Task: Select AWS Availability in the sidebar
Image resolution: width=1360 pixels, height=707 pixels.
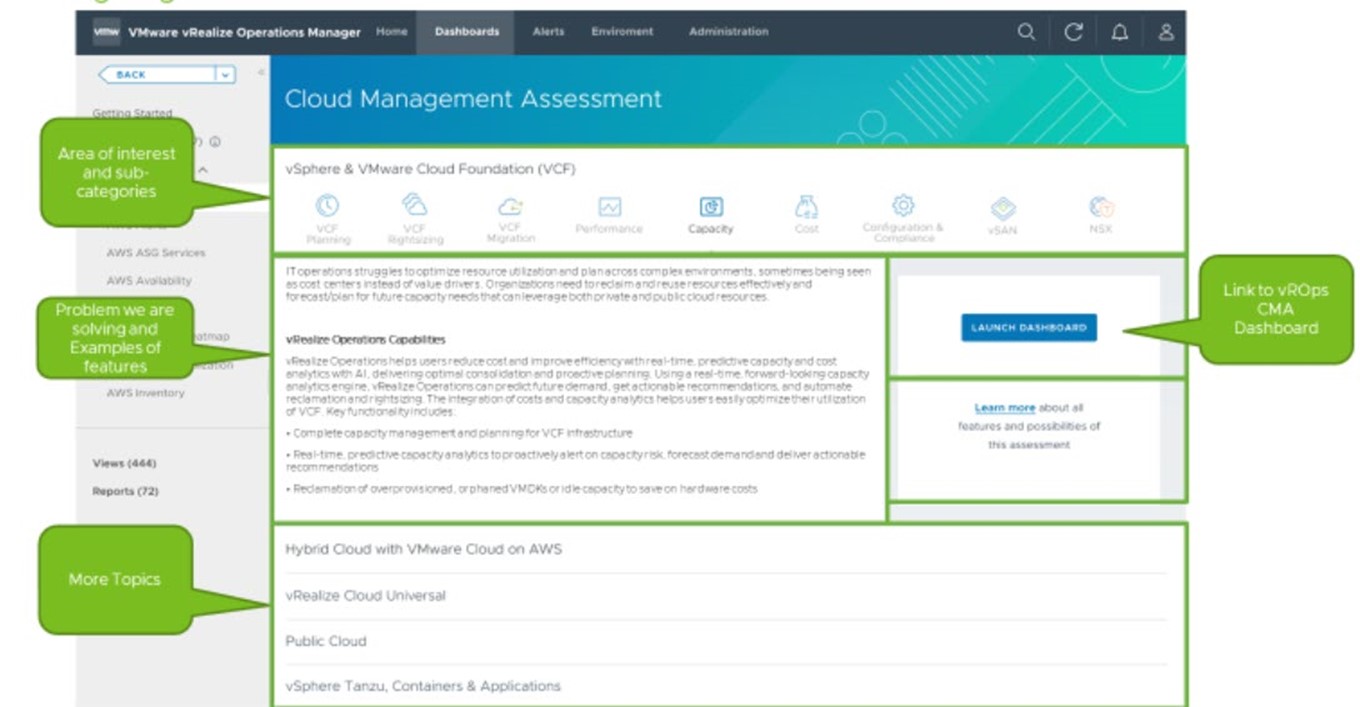Action: [x=149, y=281]
